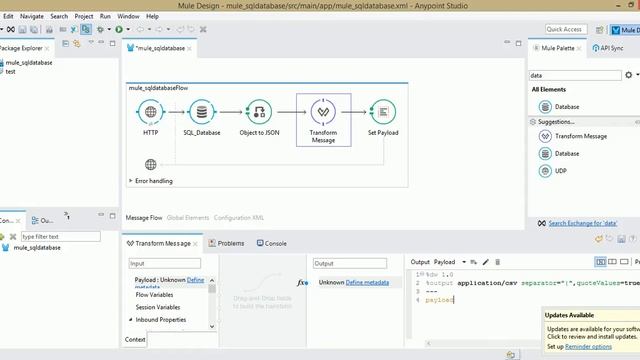Click the Input filter field

click(x=164, y=264)
